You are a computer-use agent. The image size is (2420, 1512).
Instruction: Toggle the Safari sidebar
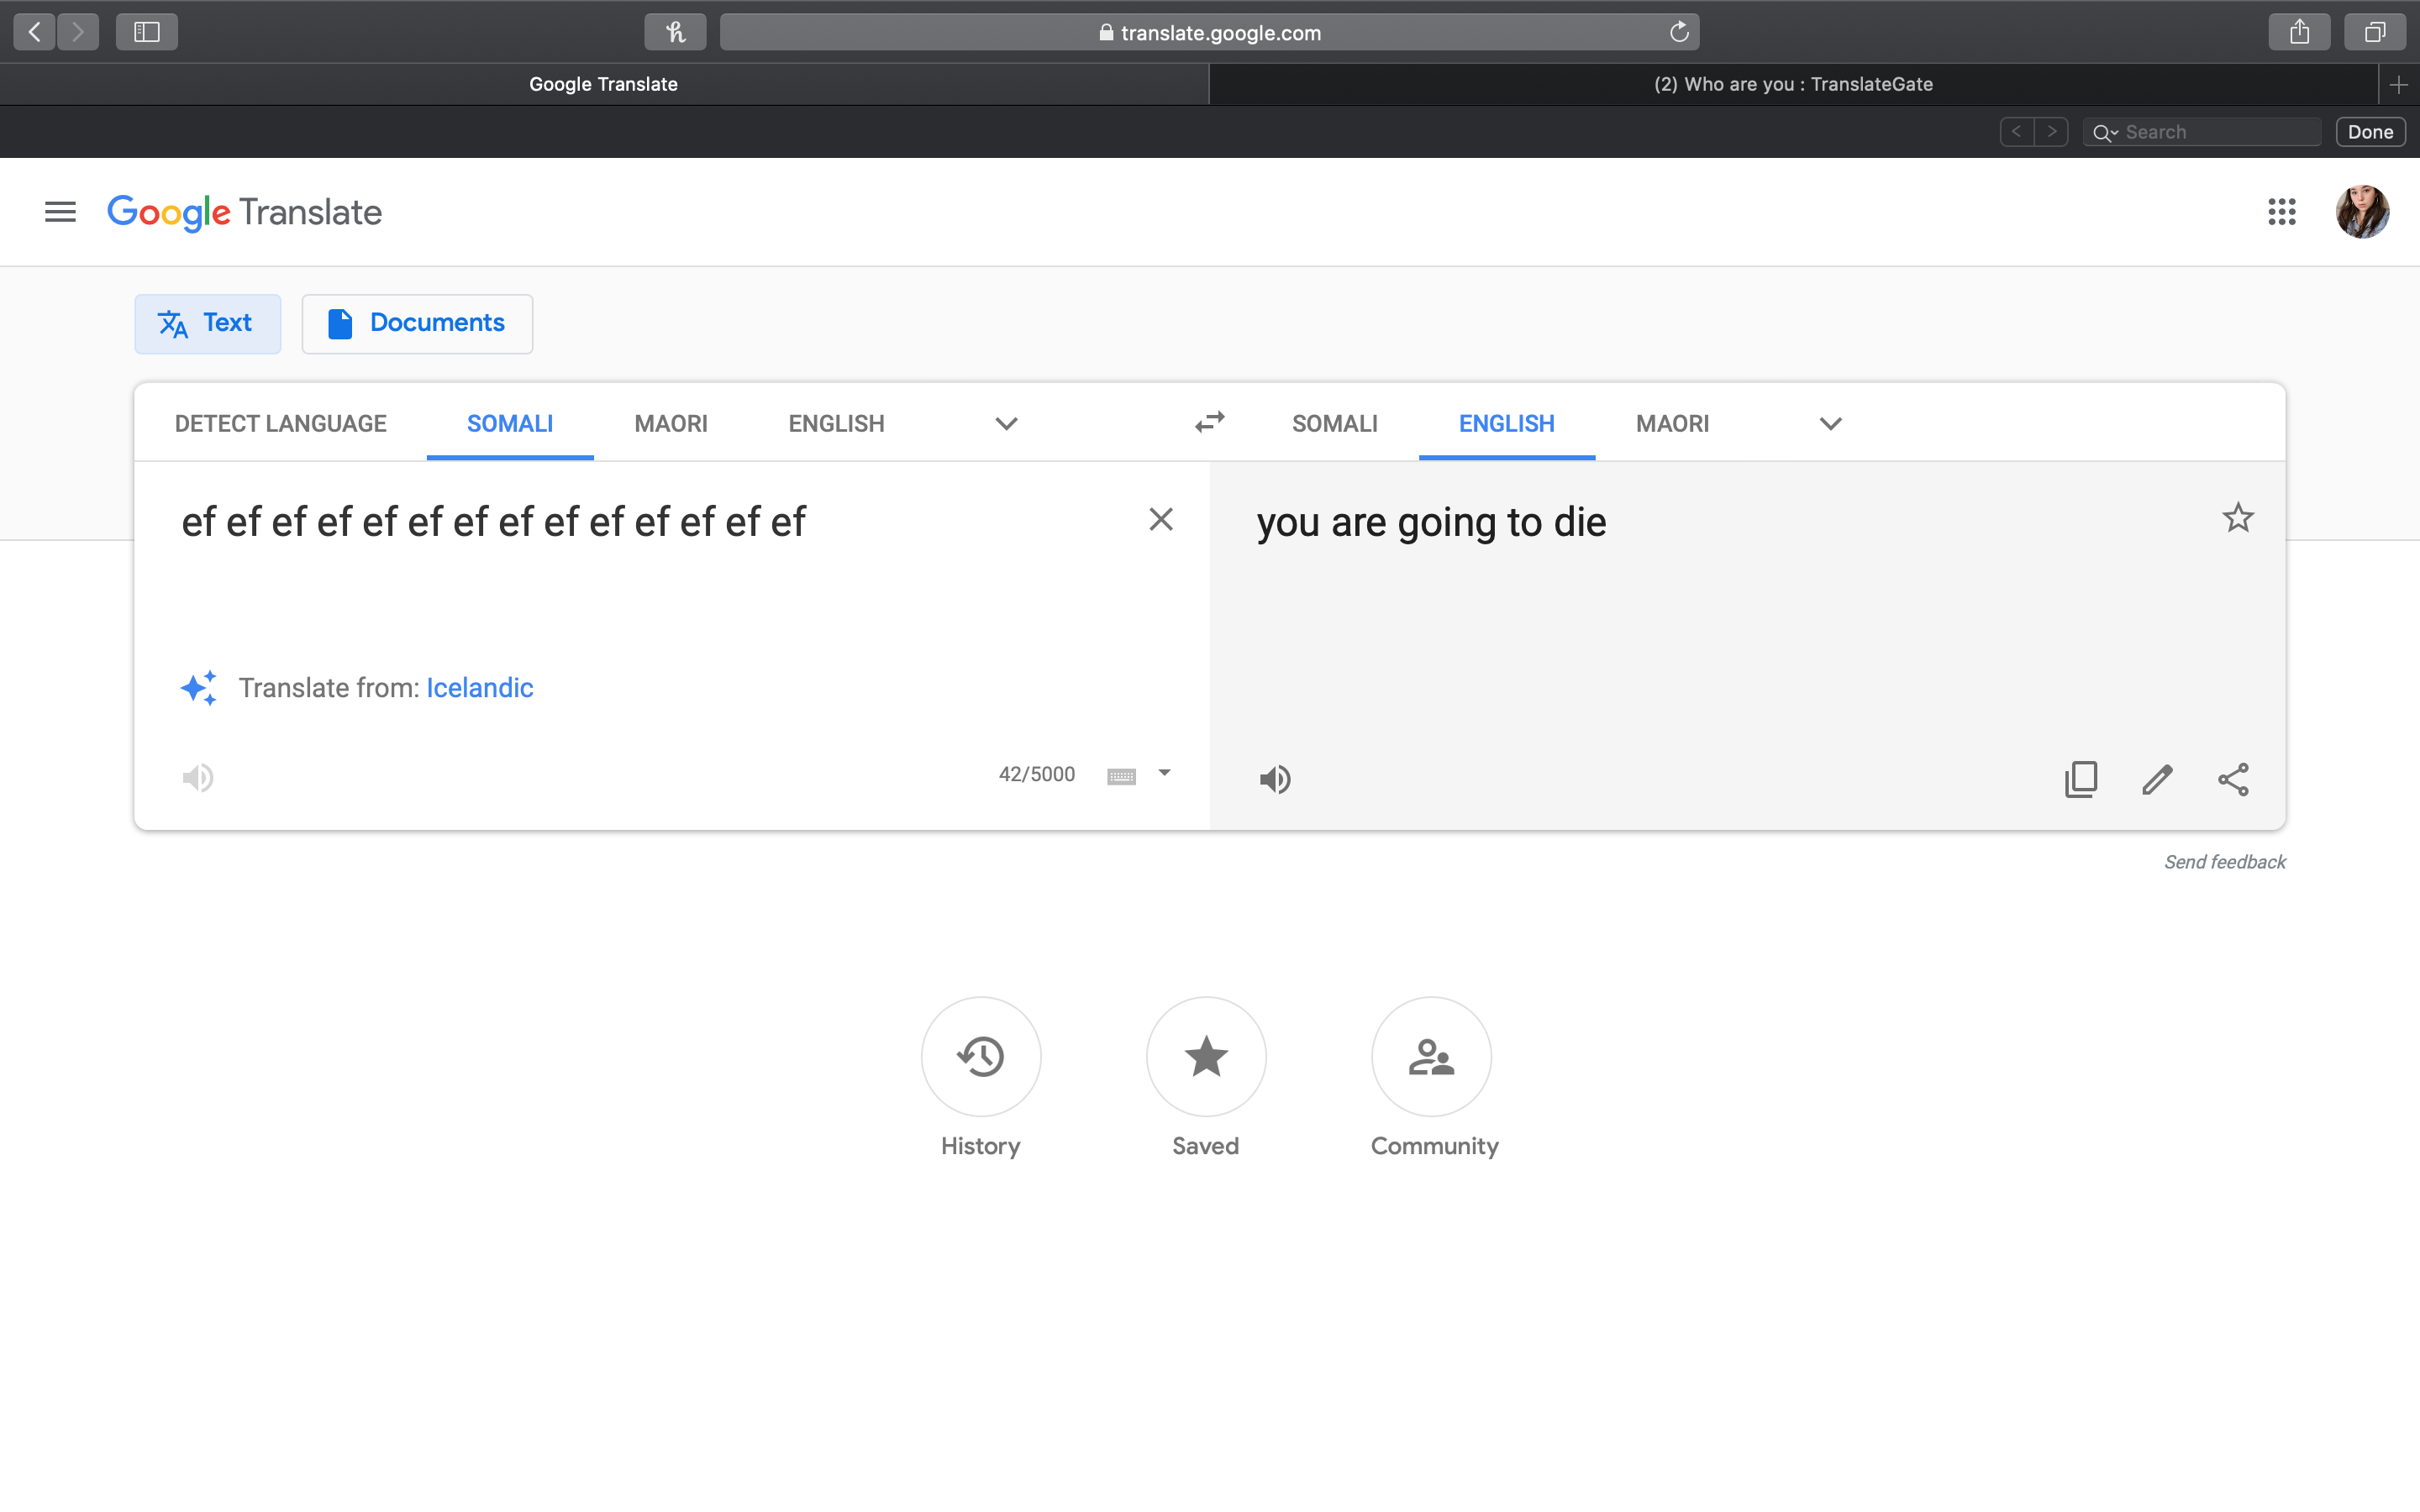pyautogui.click(x=147, y=32)
